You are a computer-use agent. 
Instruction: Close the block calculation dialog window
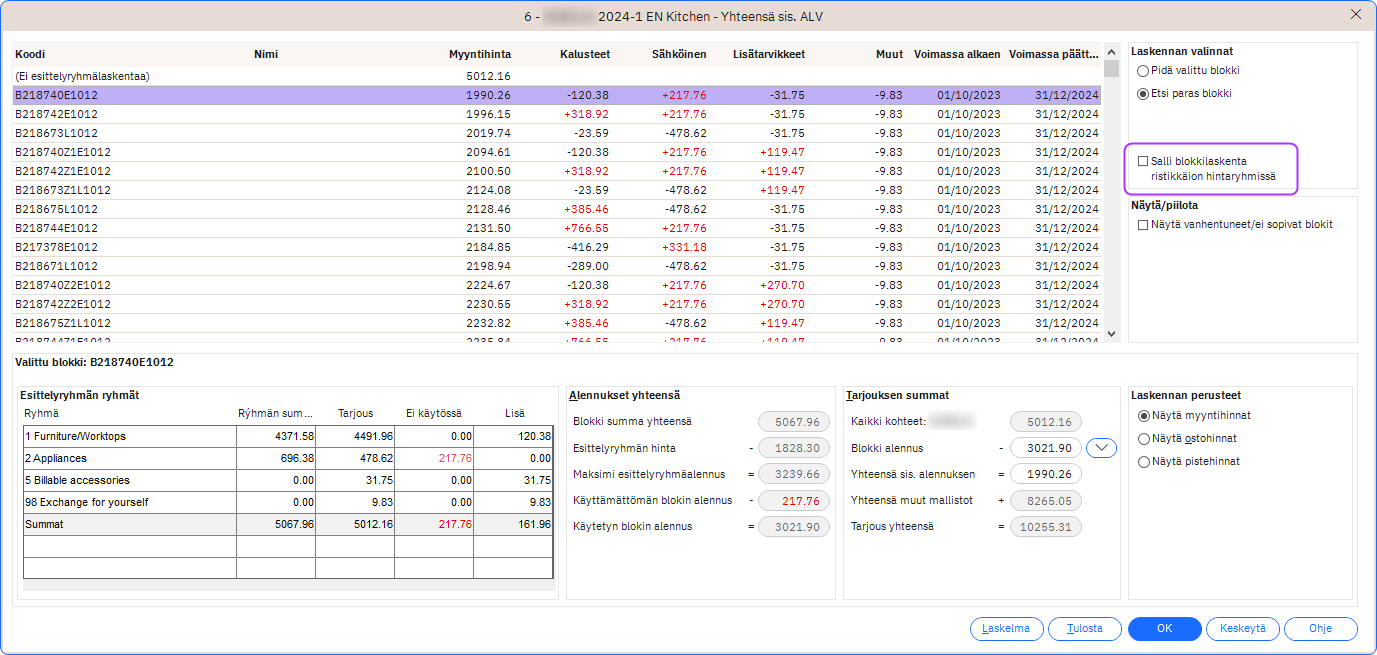click(x=1355, y=14)
